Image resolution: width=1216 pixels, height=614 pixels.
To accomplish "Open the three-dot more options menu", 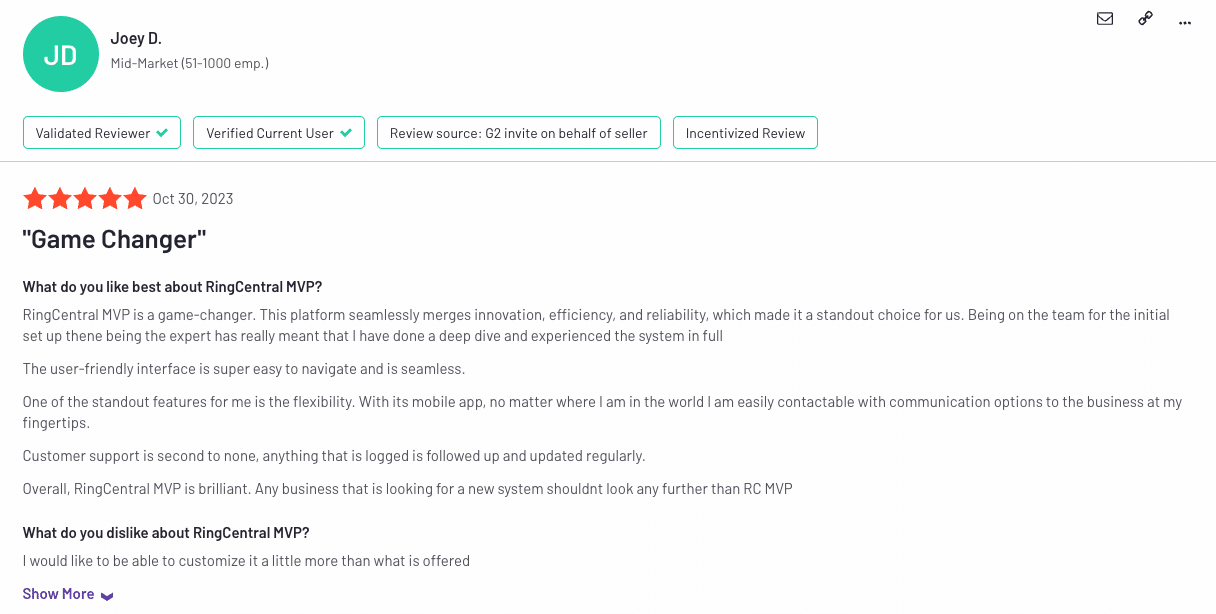I will point(1186,21).
